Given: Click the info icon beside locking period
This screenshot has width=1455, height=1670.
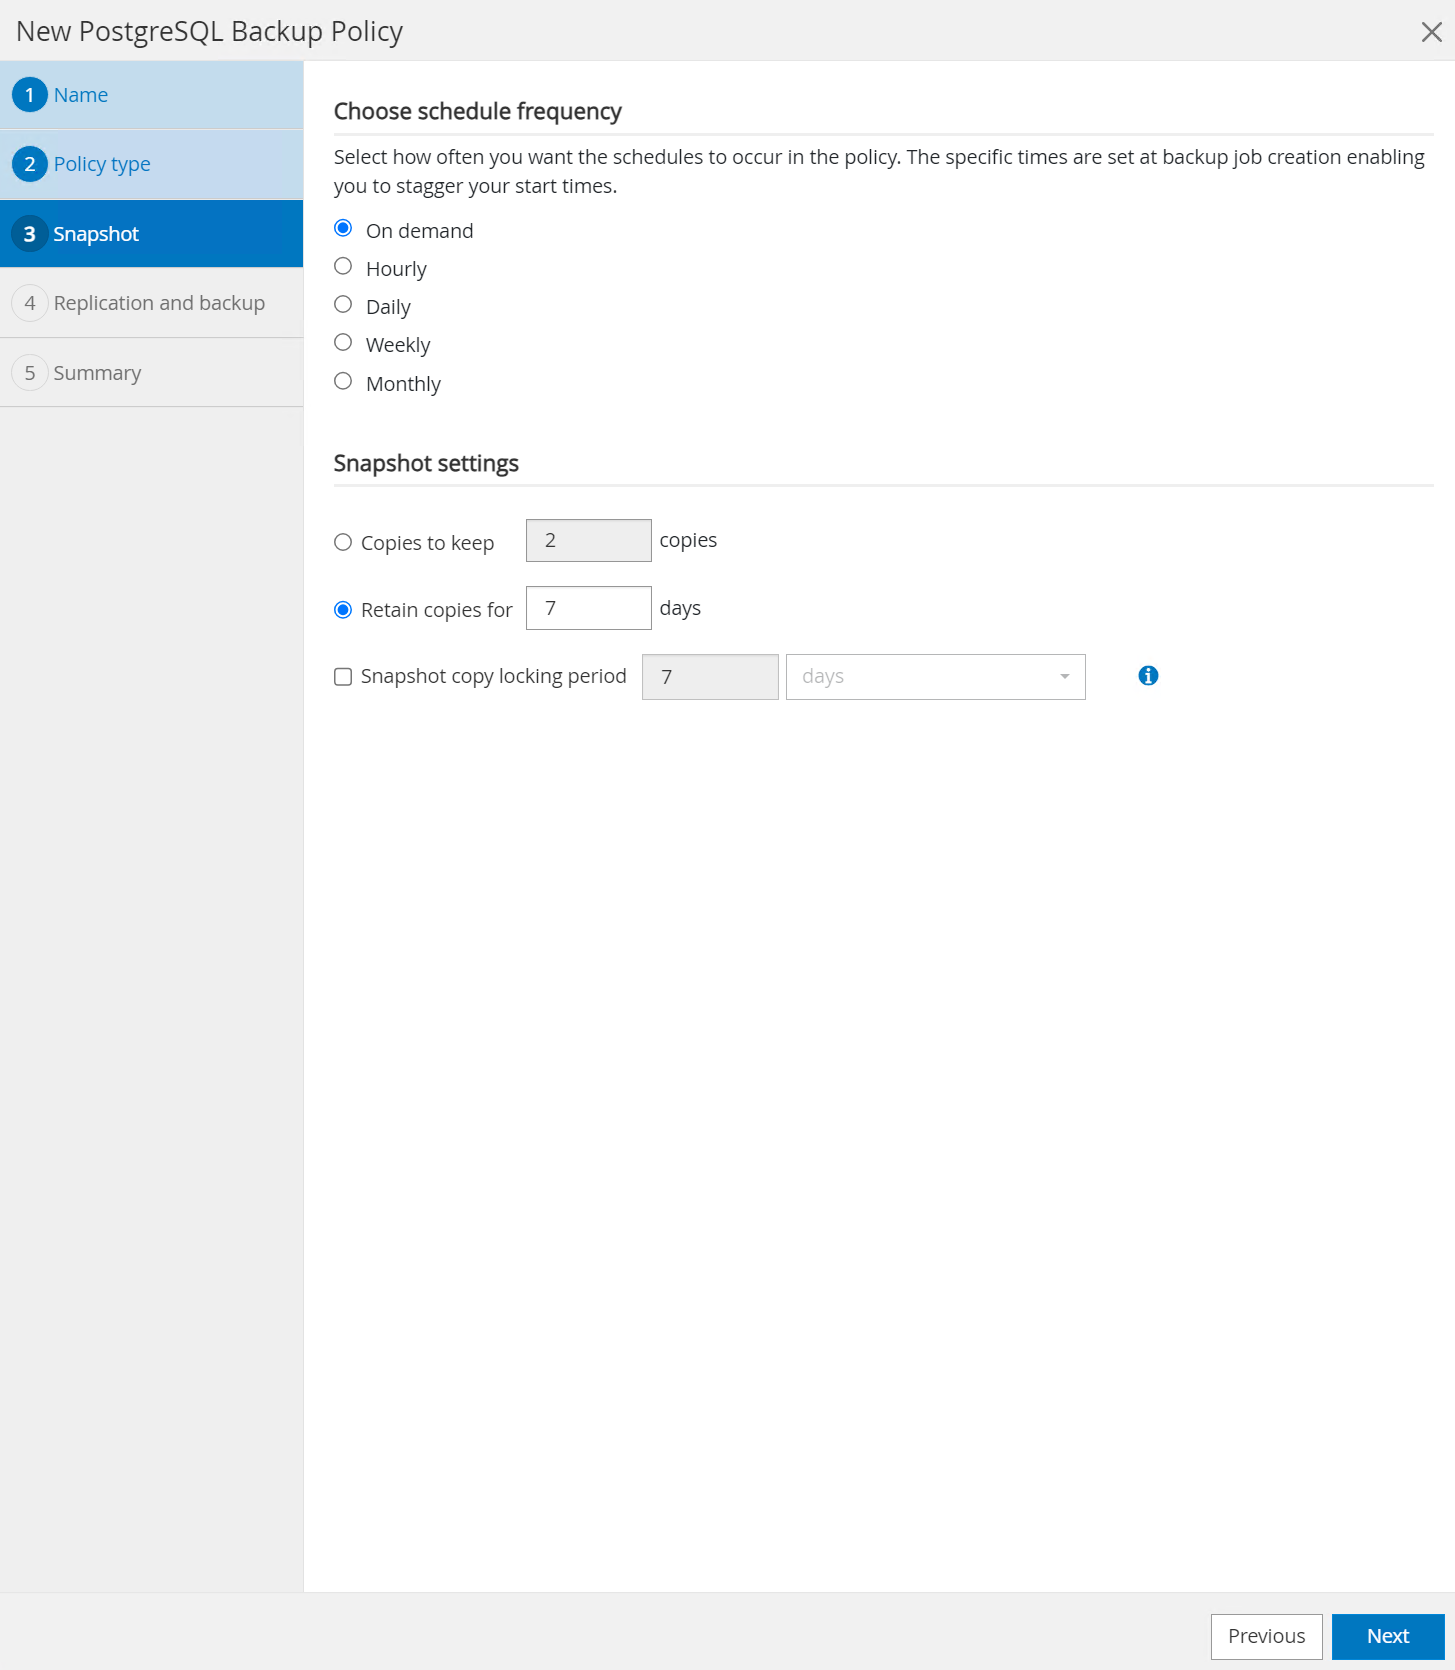Looking at the screenshot, I should click(x=1148, y=676).
